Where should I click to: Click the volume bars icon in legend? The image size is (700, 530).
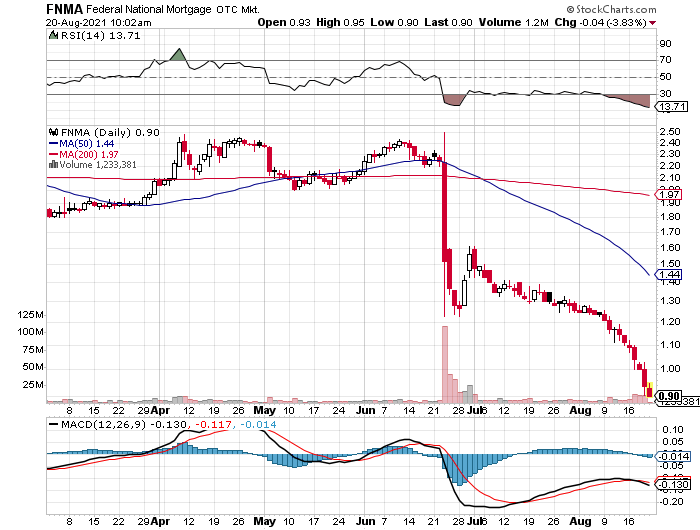coord(54,165)
